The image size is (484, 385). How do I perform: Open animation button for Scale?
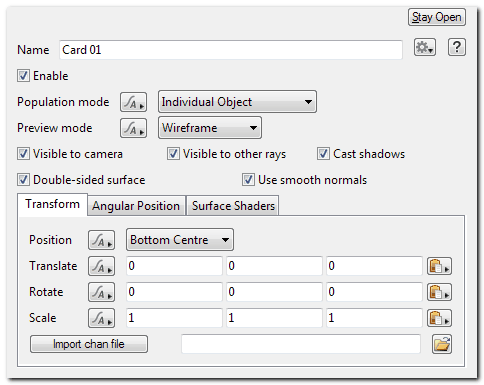click(x=101, y=318)
